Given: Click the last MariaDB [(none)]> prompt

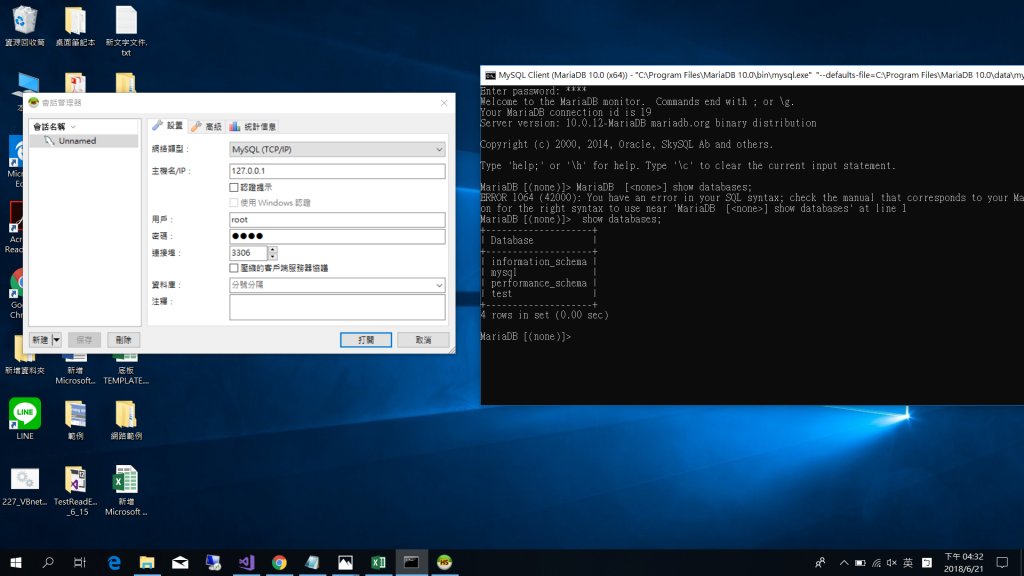Looking at the screenshot, I should 526,337.
